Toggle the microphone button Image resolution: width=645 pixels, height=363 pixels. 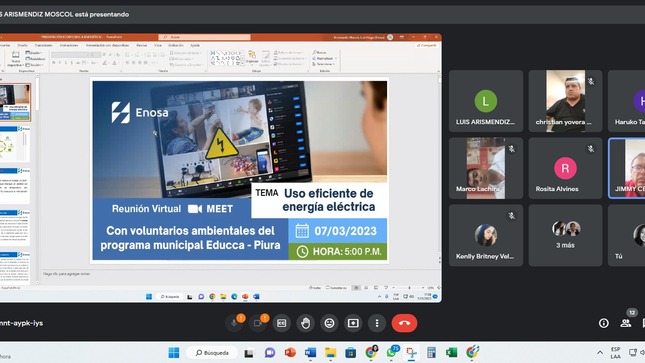coord(234,323)
